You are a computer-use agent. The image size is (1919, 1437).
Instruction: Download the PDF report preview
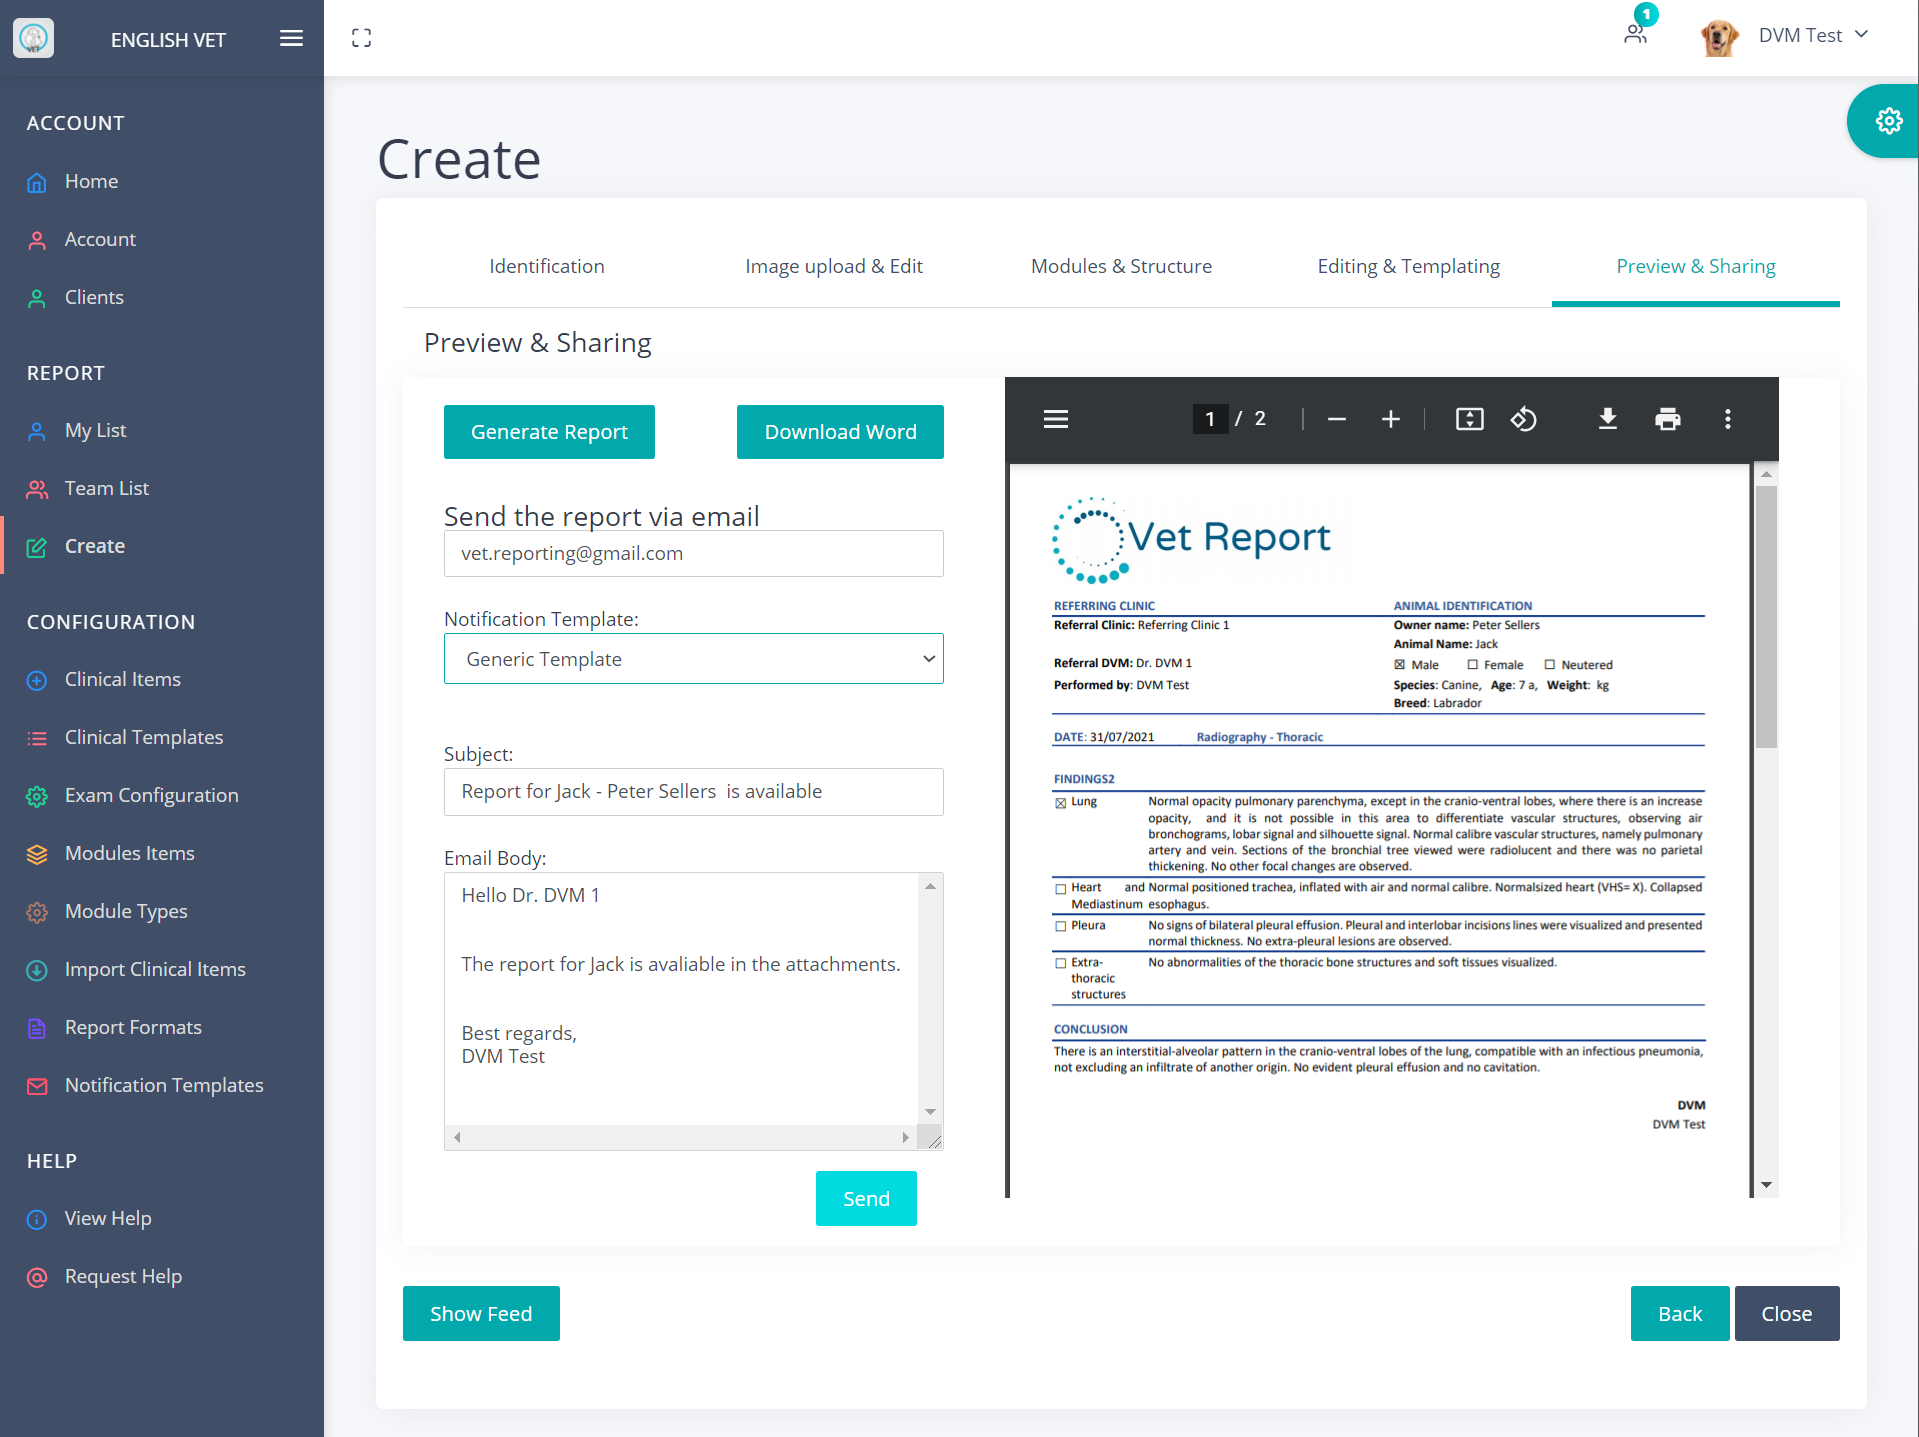[x=1606, y=419]
